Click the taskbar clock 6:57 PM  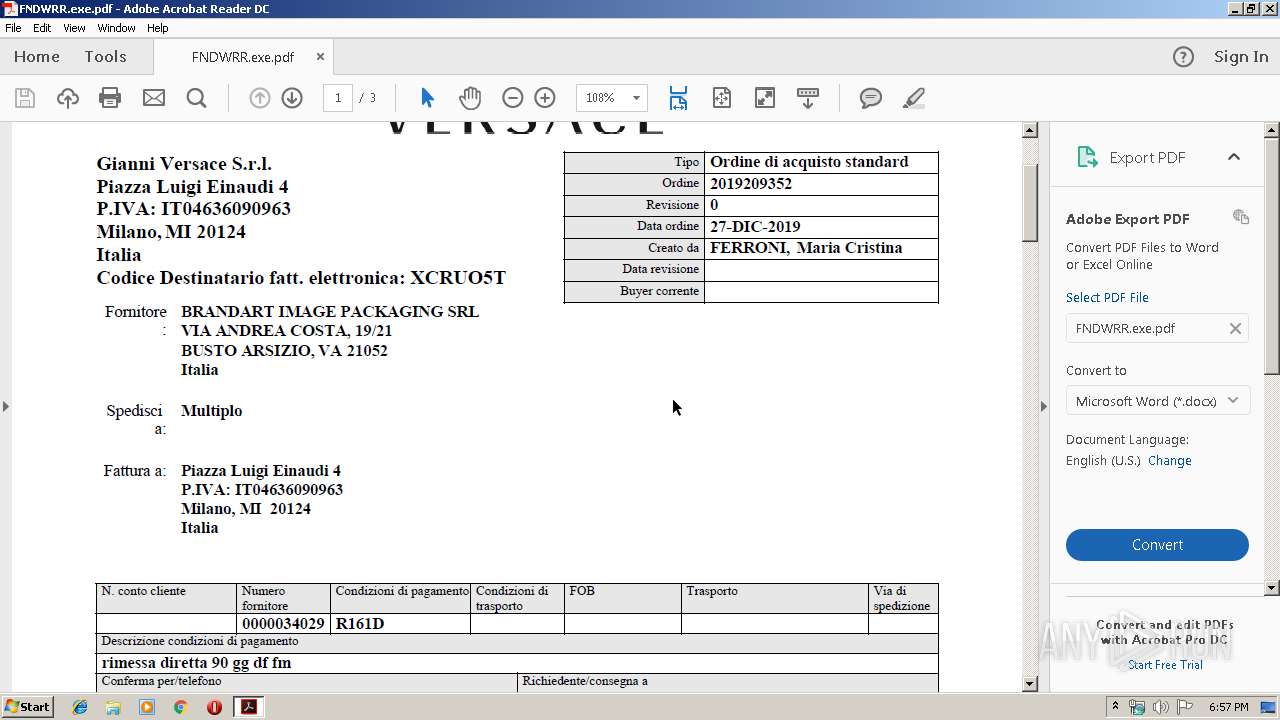click(x=1228, y=707)
